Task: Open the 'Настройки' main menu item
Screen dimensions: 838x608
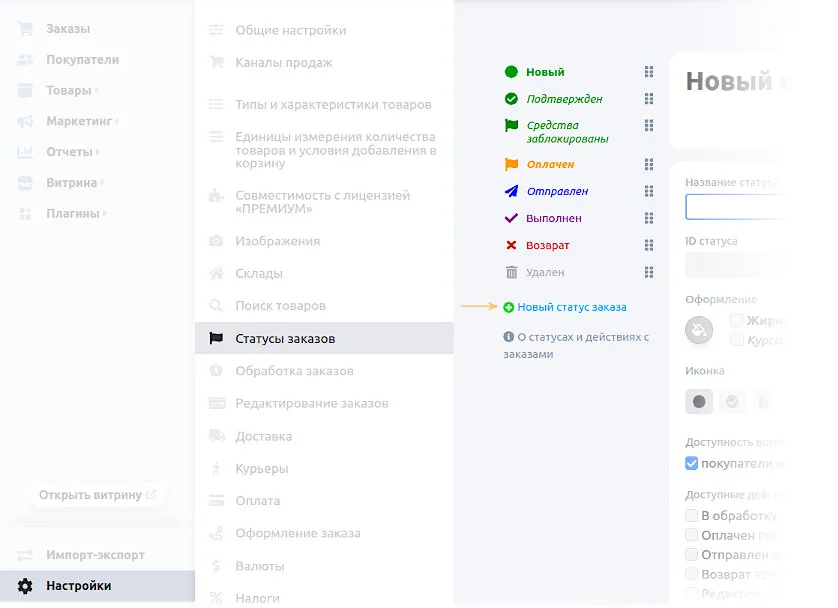Action: pyautogui.click(x=78, y=586)
